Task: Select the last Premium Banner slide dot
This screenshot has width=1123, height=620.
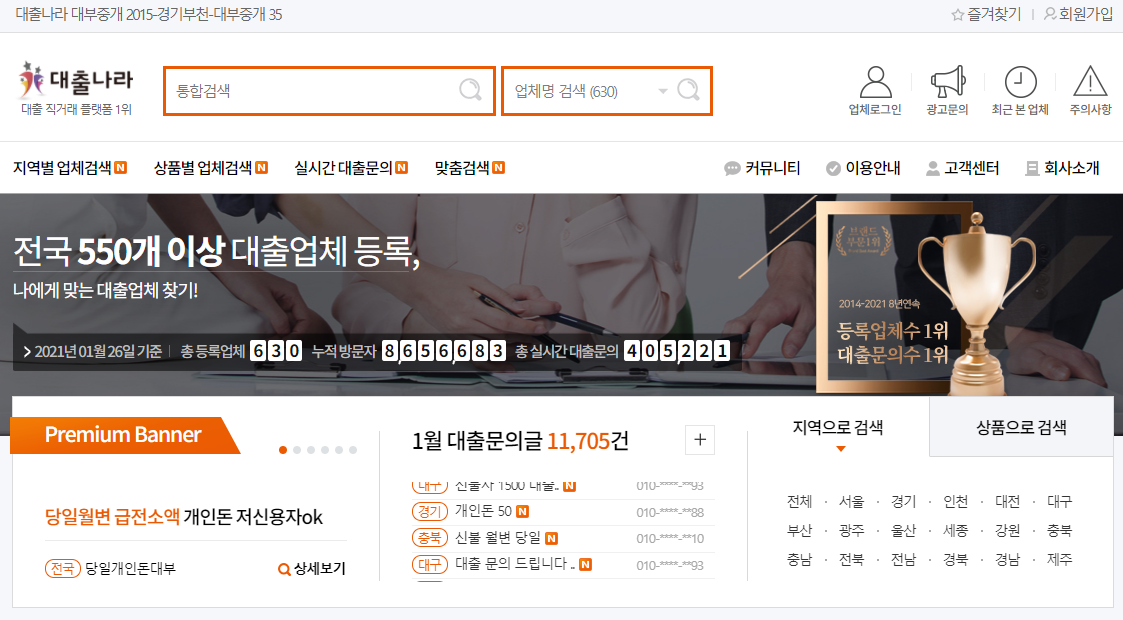Action: (x=352, y=450)
